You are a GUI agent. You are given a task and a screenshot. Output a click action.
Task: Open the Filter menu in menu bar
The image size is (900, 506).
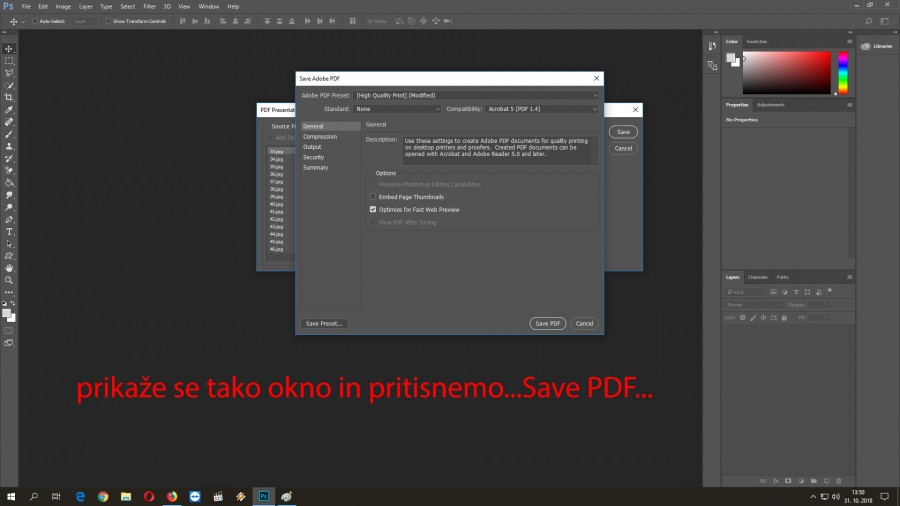tap(149, 6)
